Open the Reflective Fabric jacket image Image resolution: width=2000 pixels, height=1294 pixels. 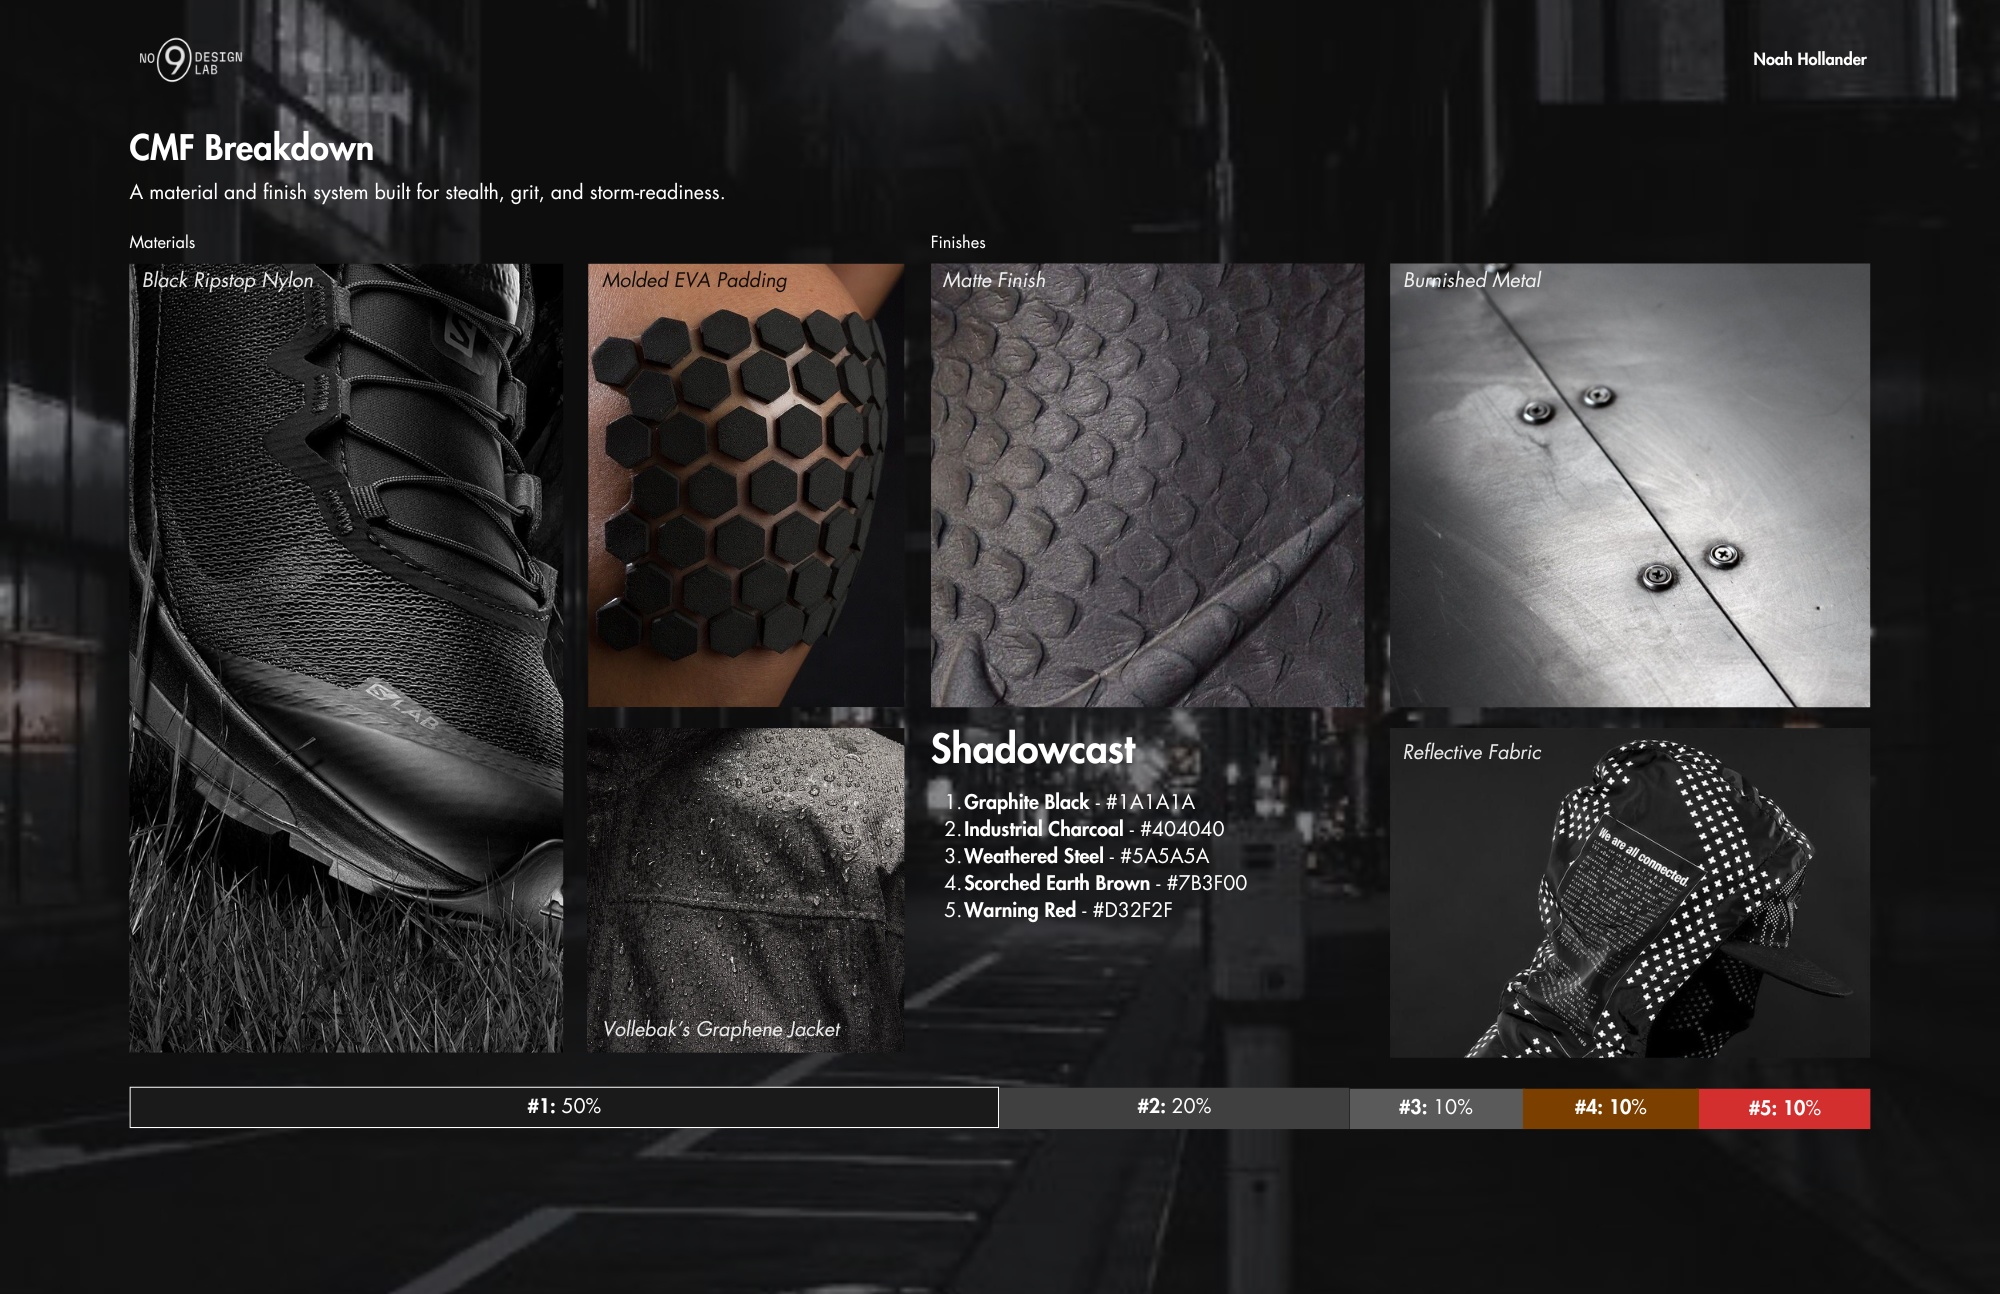(1629, 892)
